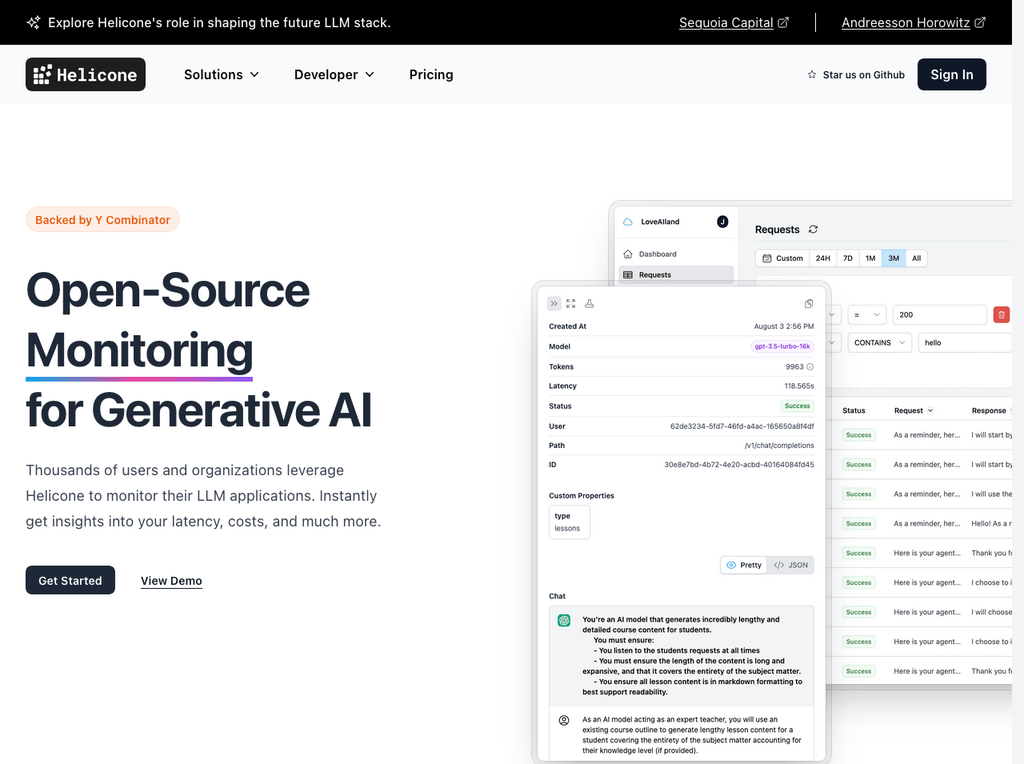
Task: Select the 7D time range
Action: 848,259
